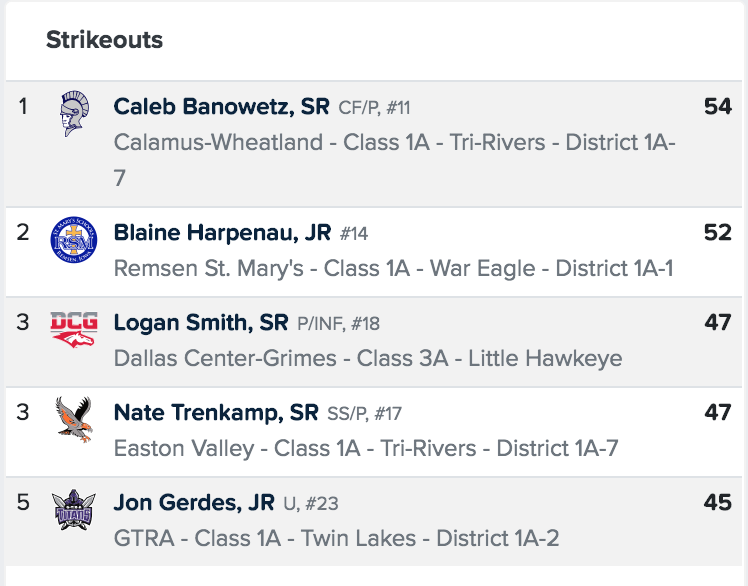This screenshot has height=586, width=748.
Task: Click the Easton Valley team details line
Action: 366,448
